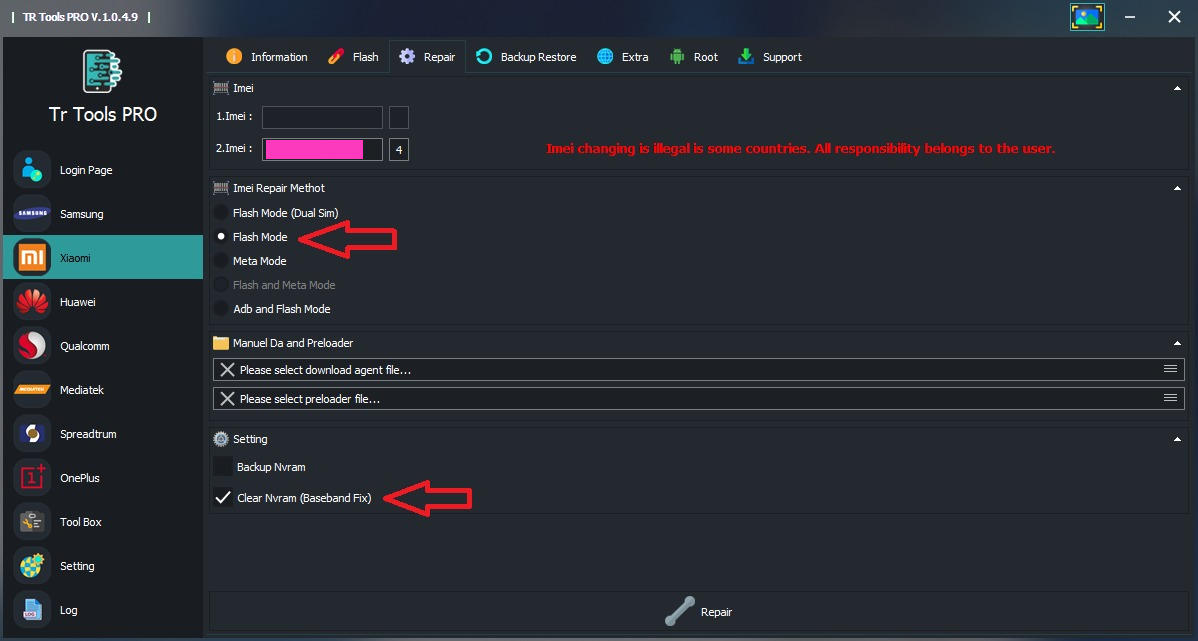
Task: Enable the Backup Nvram checkbox
Action: [222, 467]
